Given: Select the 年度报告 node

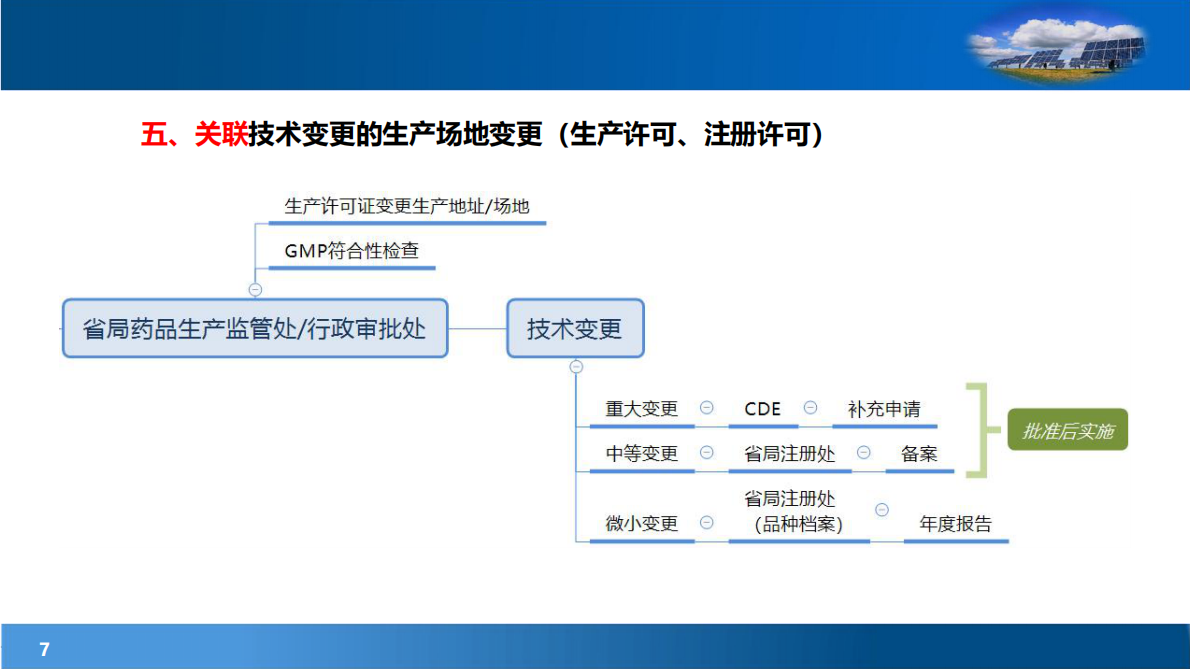Looking at the screenshot, I should coord(955,523).
